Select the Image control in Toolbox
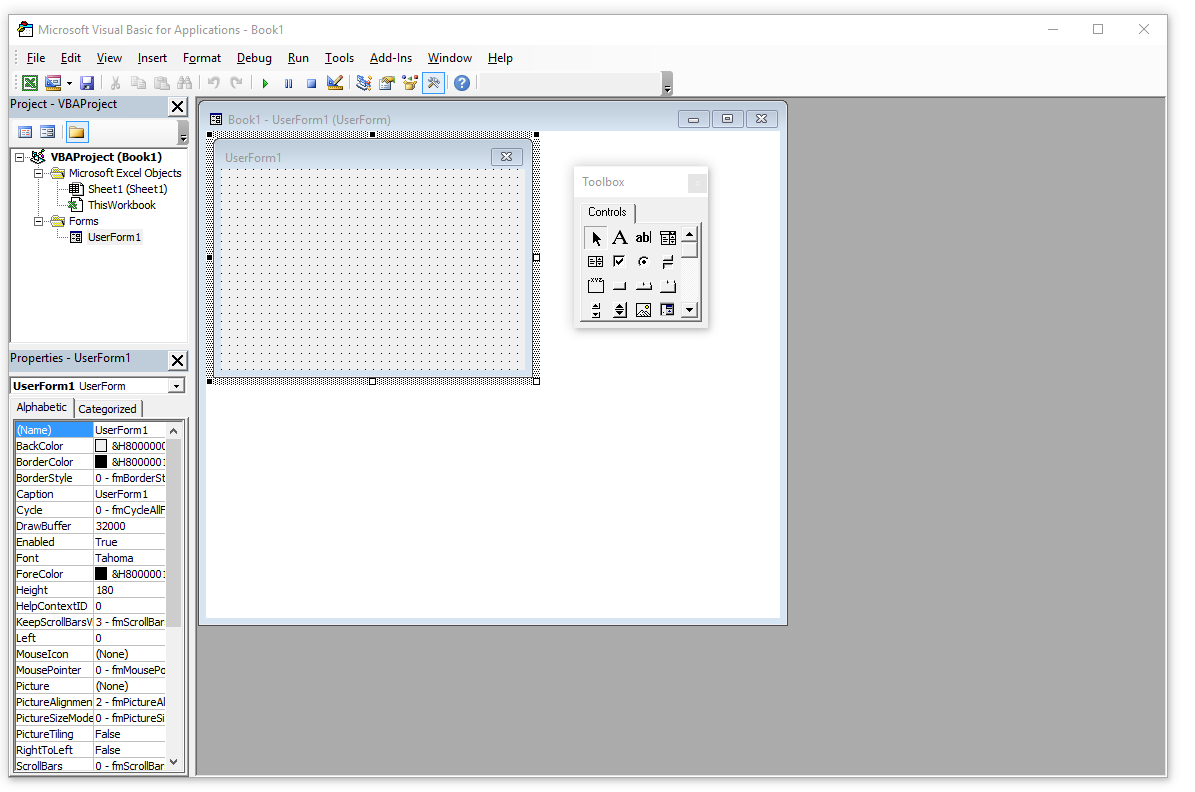 pos(643,310)
